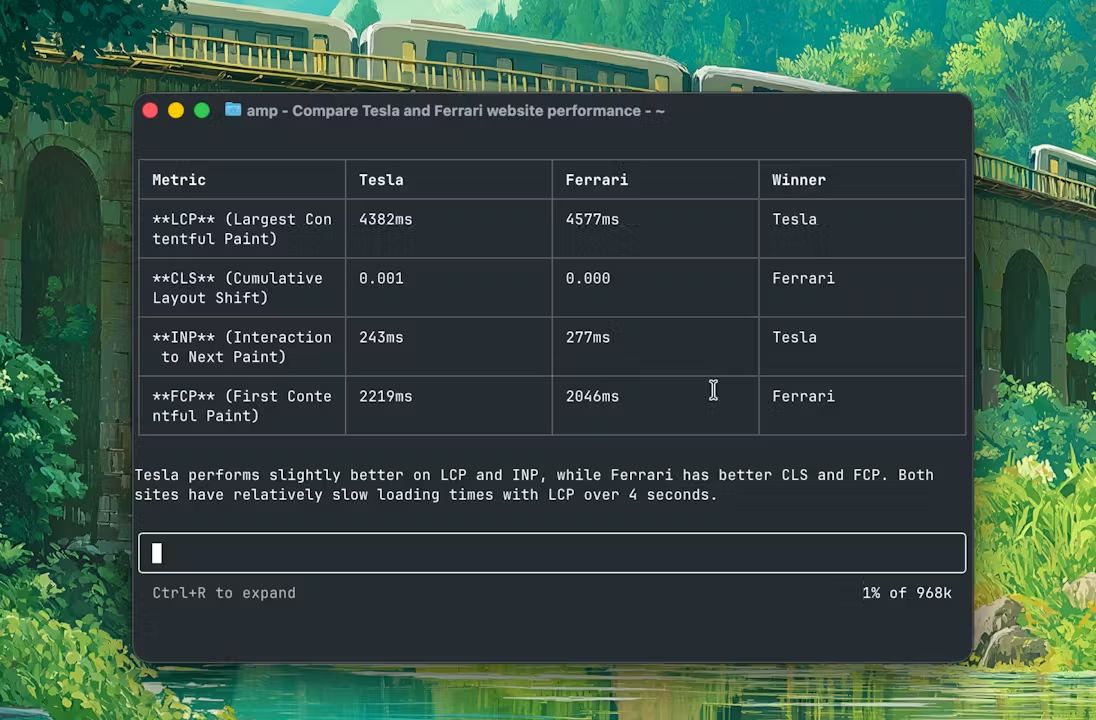Select the INP value 243ms for Tesla
This screenshot has height=720, width=1096.
pos(381,337)
